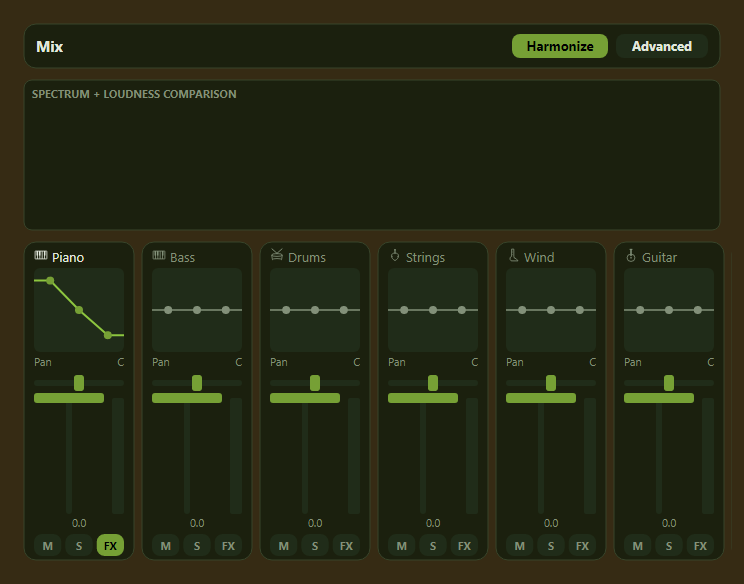Click the Drums volume fader handle

[x=305, y=398]
